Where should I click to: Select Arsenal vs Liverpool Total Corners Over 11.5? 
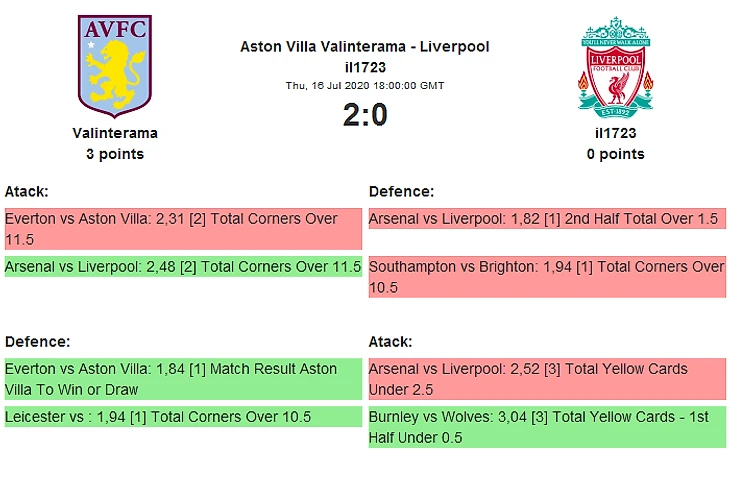(182, 267)
